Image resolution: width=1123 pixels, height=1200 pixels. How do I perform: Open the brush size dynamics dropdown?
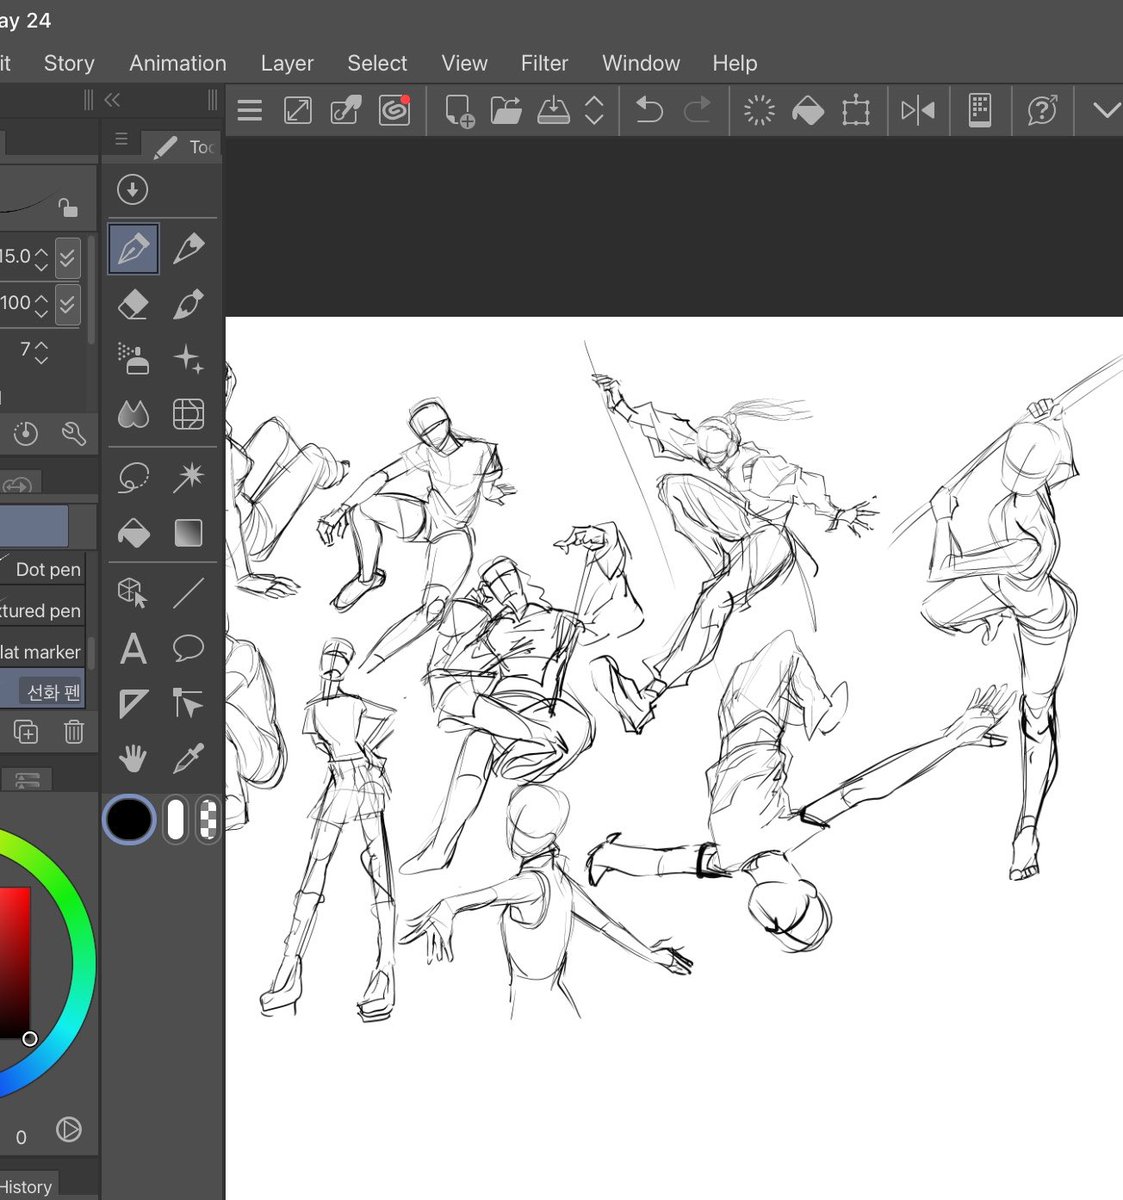click(x=67, y=259)
